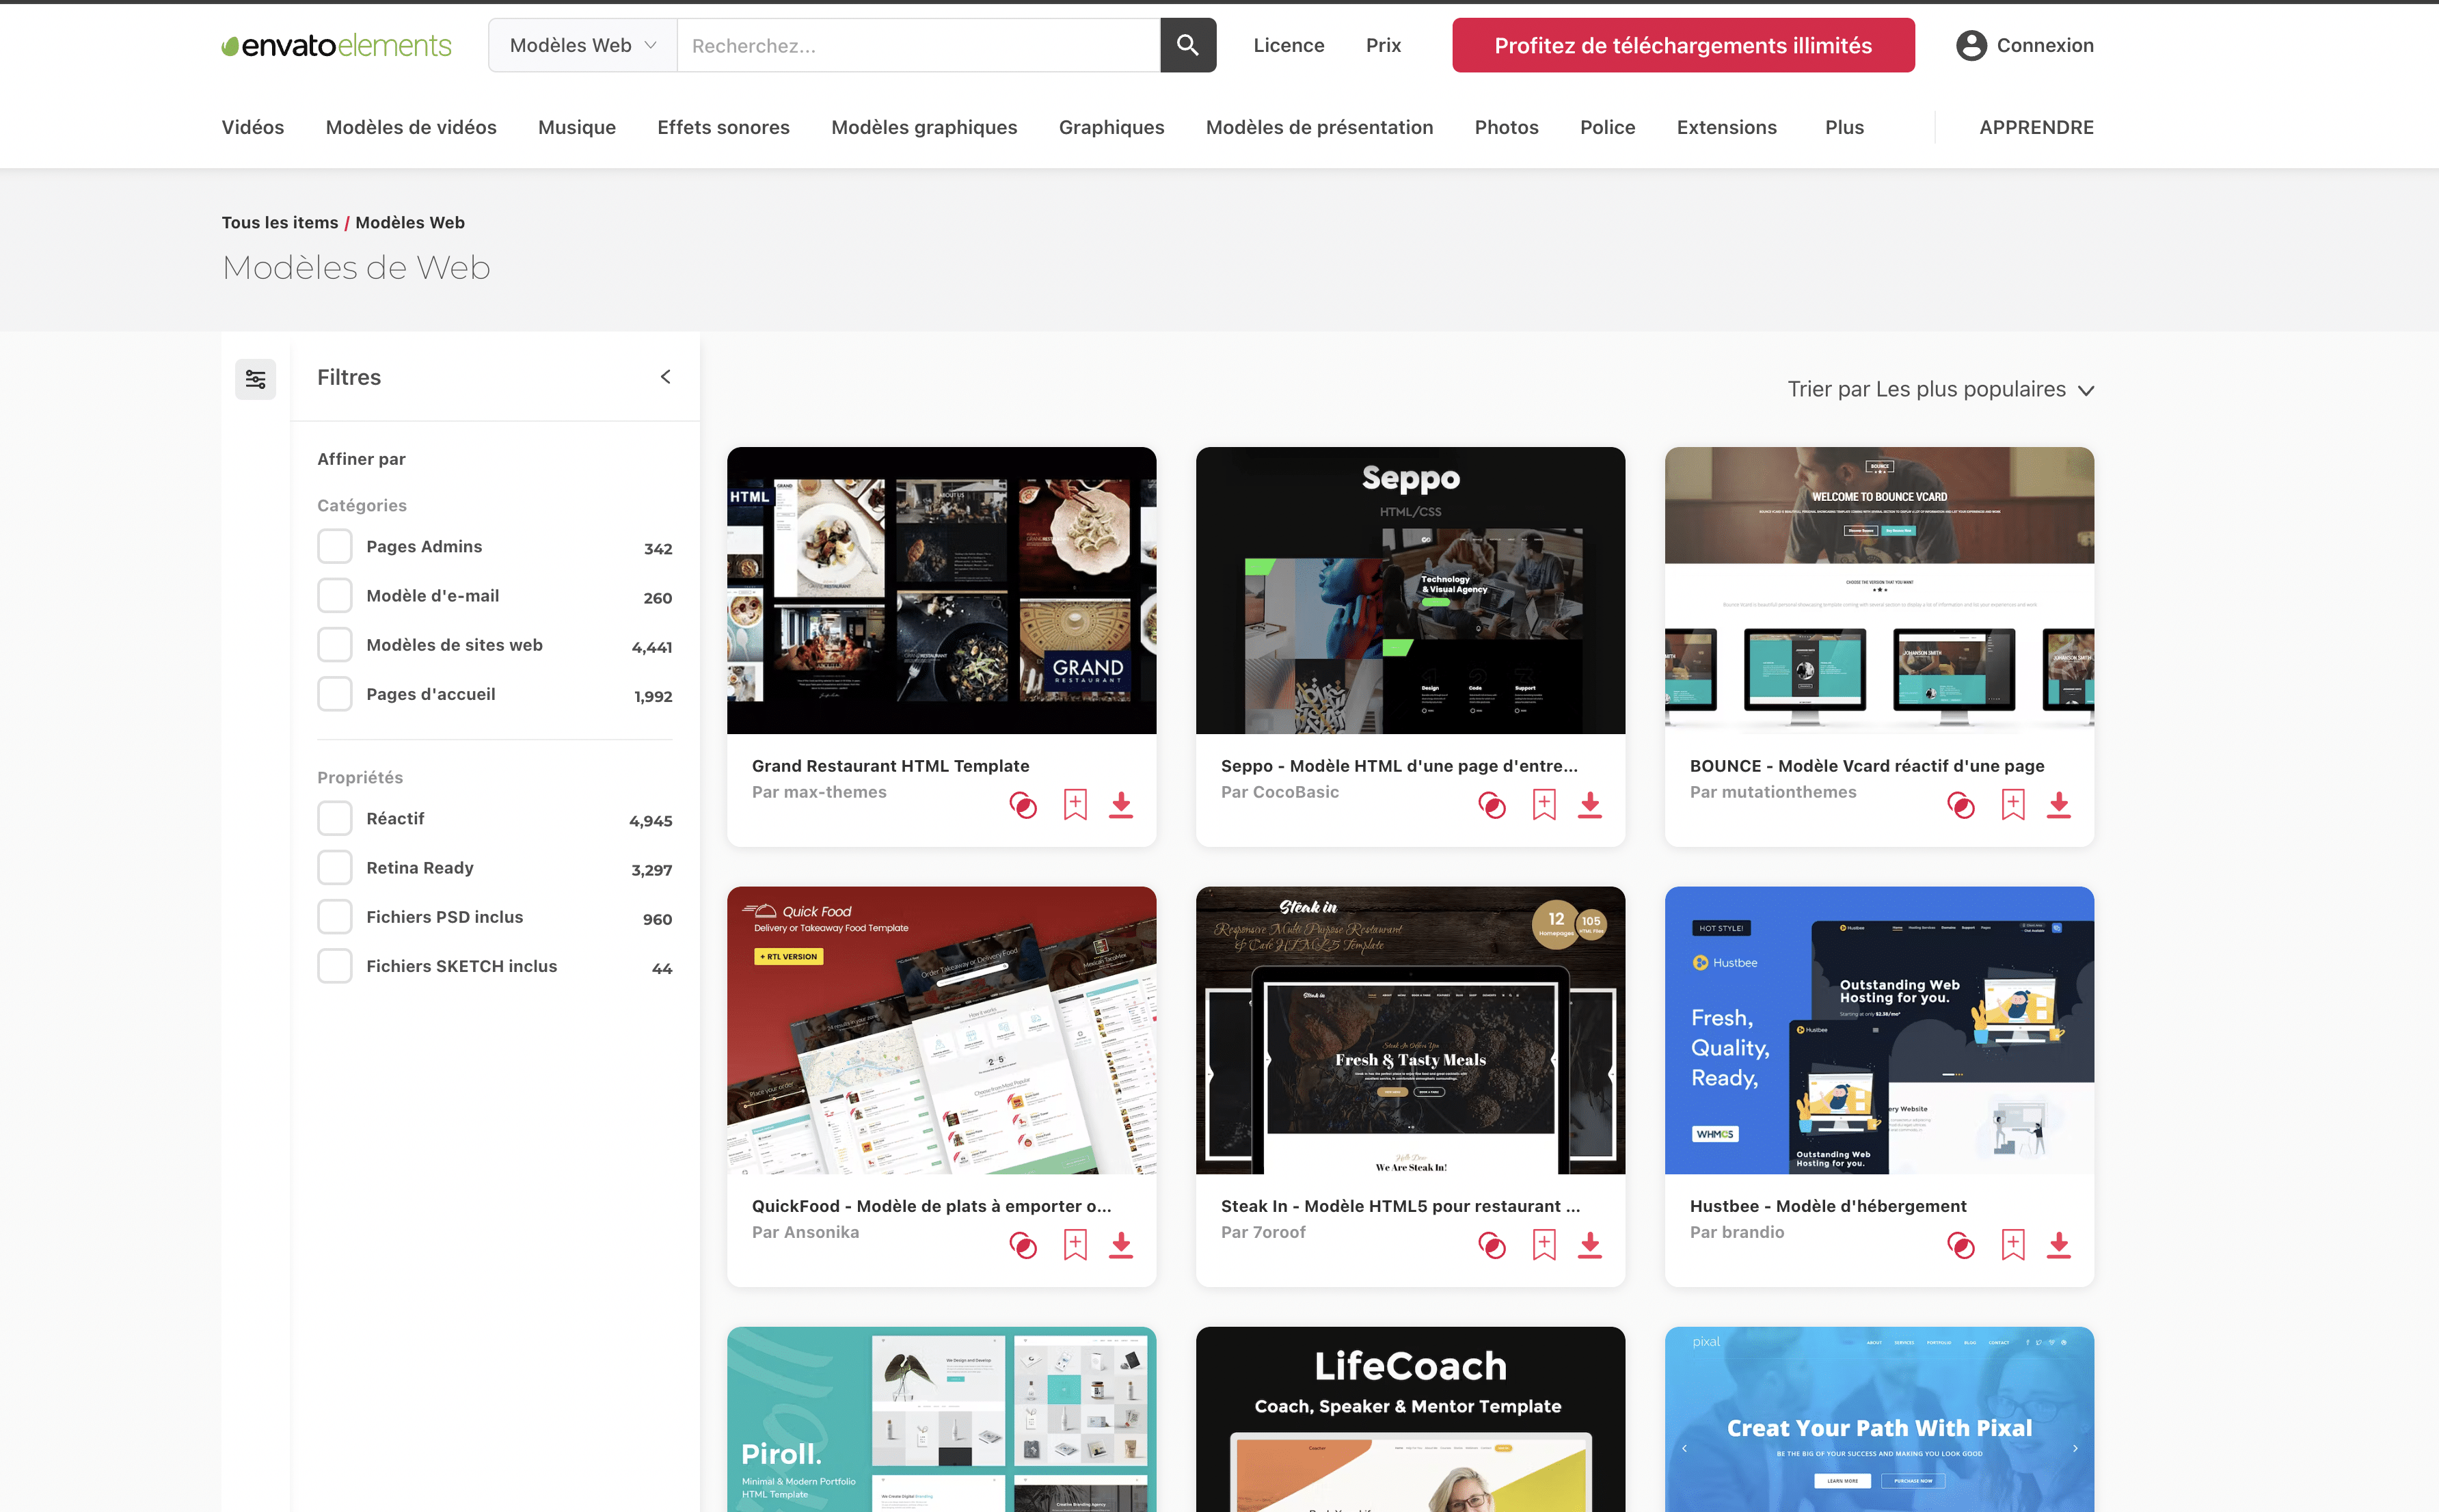
Task: Open the Modèles Web search category dropdown
Action: click(583, 45)
